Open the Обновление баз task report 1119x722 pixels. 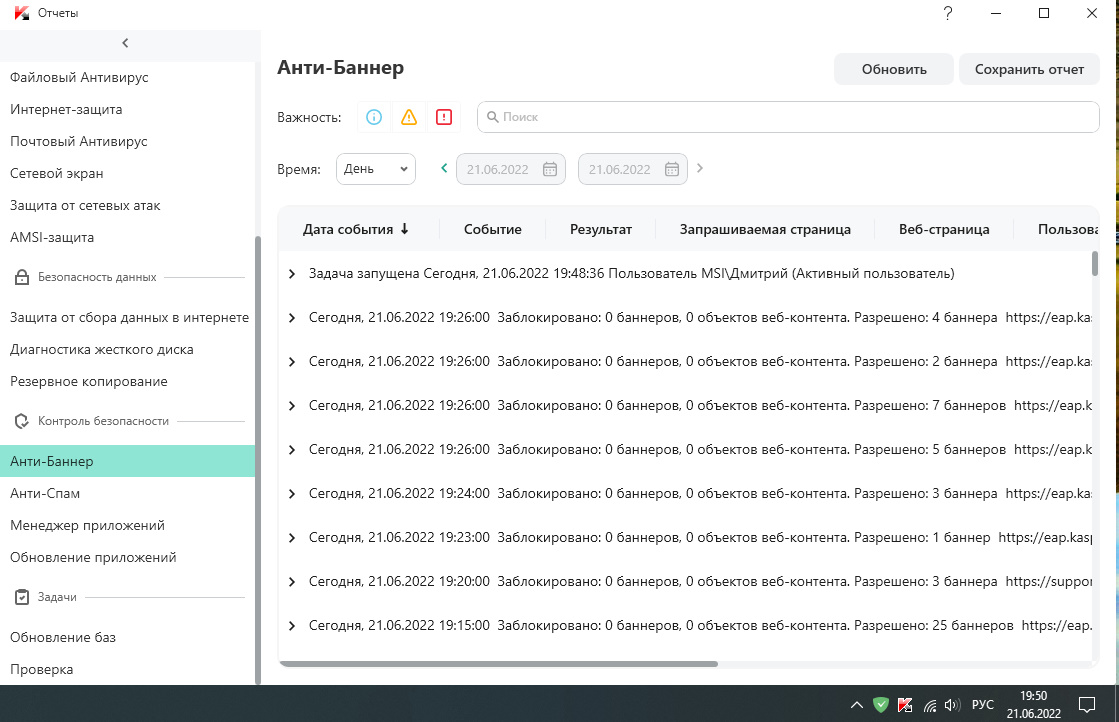point(63,637)
